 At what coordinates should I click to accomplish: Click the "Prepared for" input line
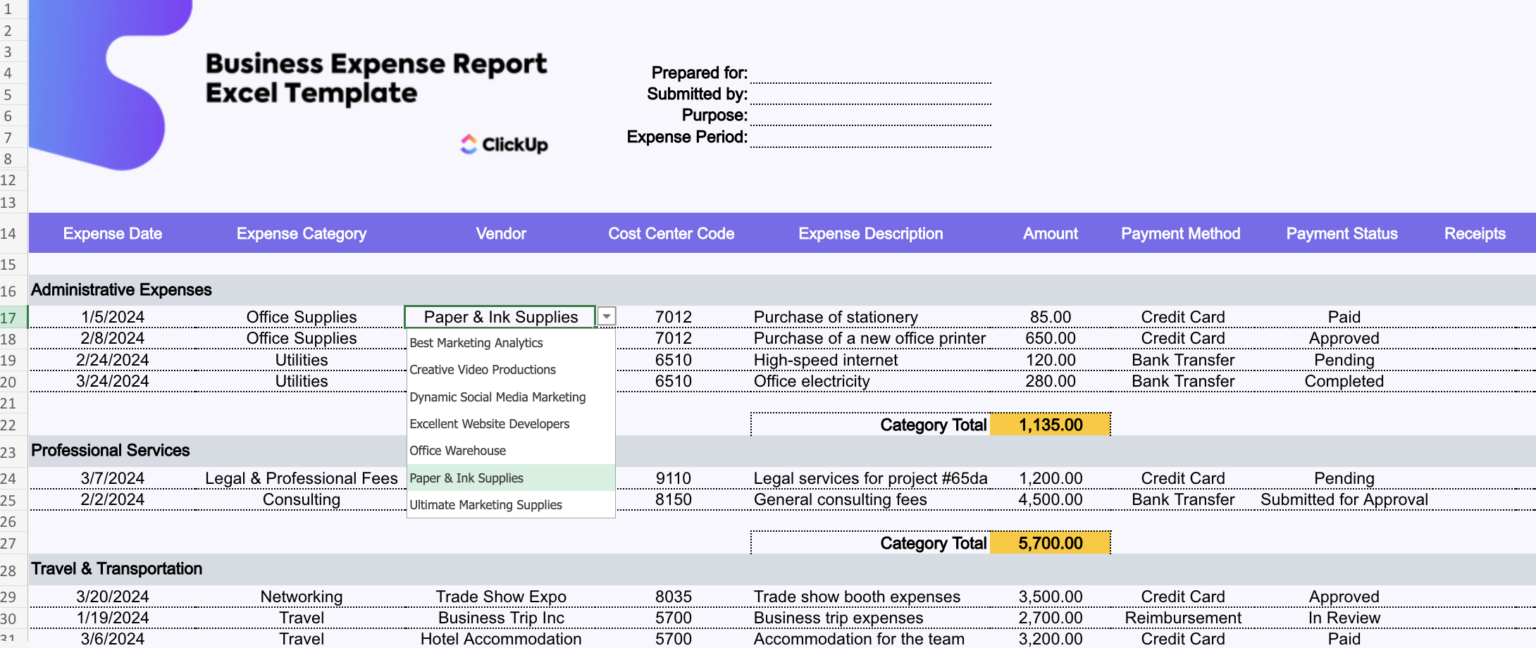coord(870,73)
